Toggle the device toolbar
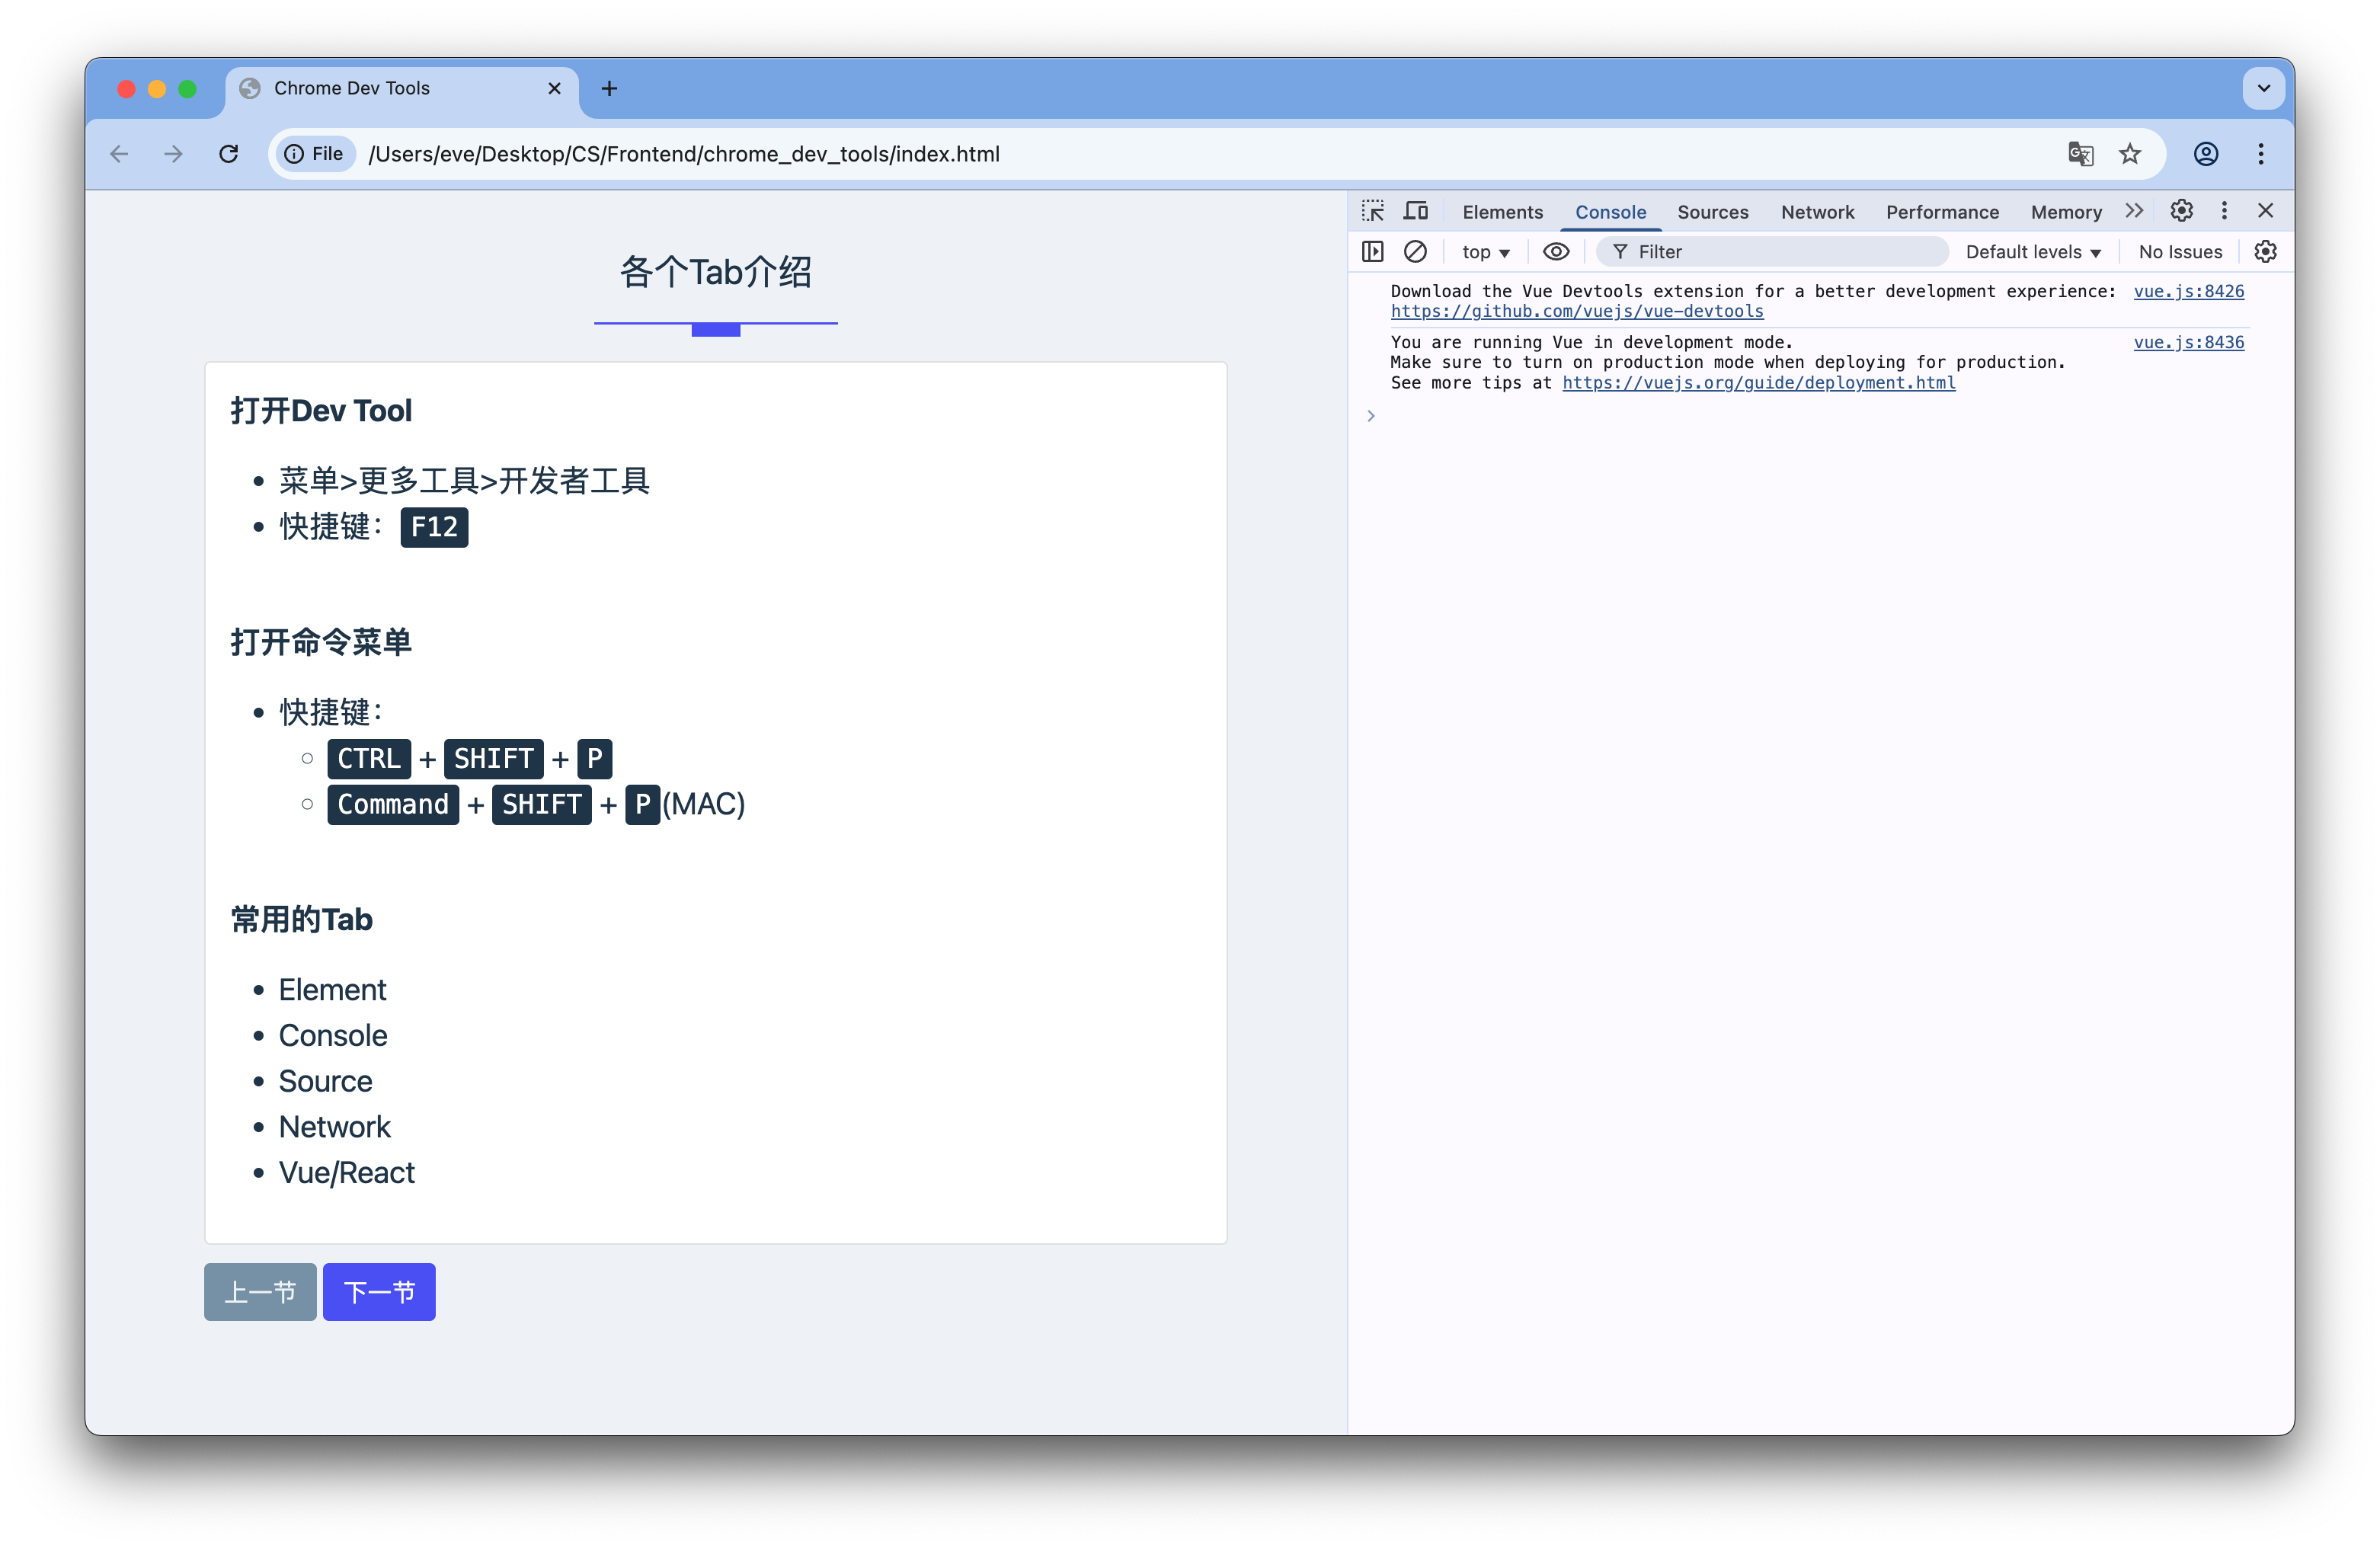The image size is (2380, 1548). coord(1416,211)
